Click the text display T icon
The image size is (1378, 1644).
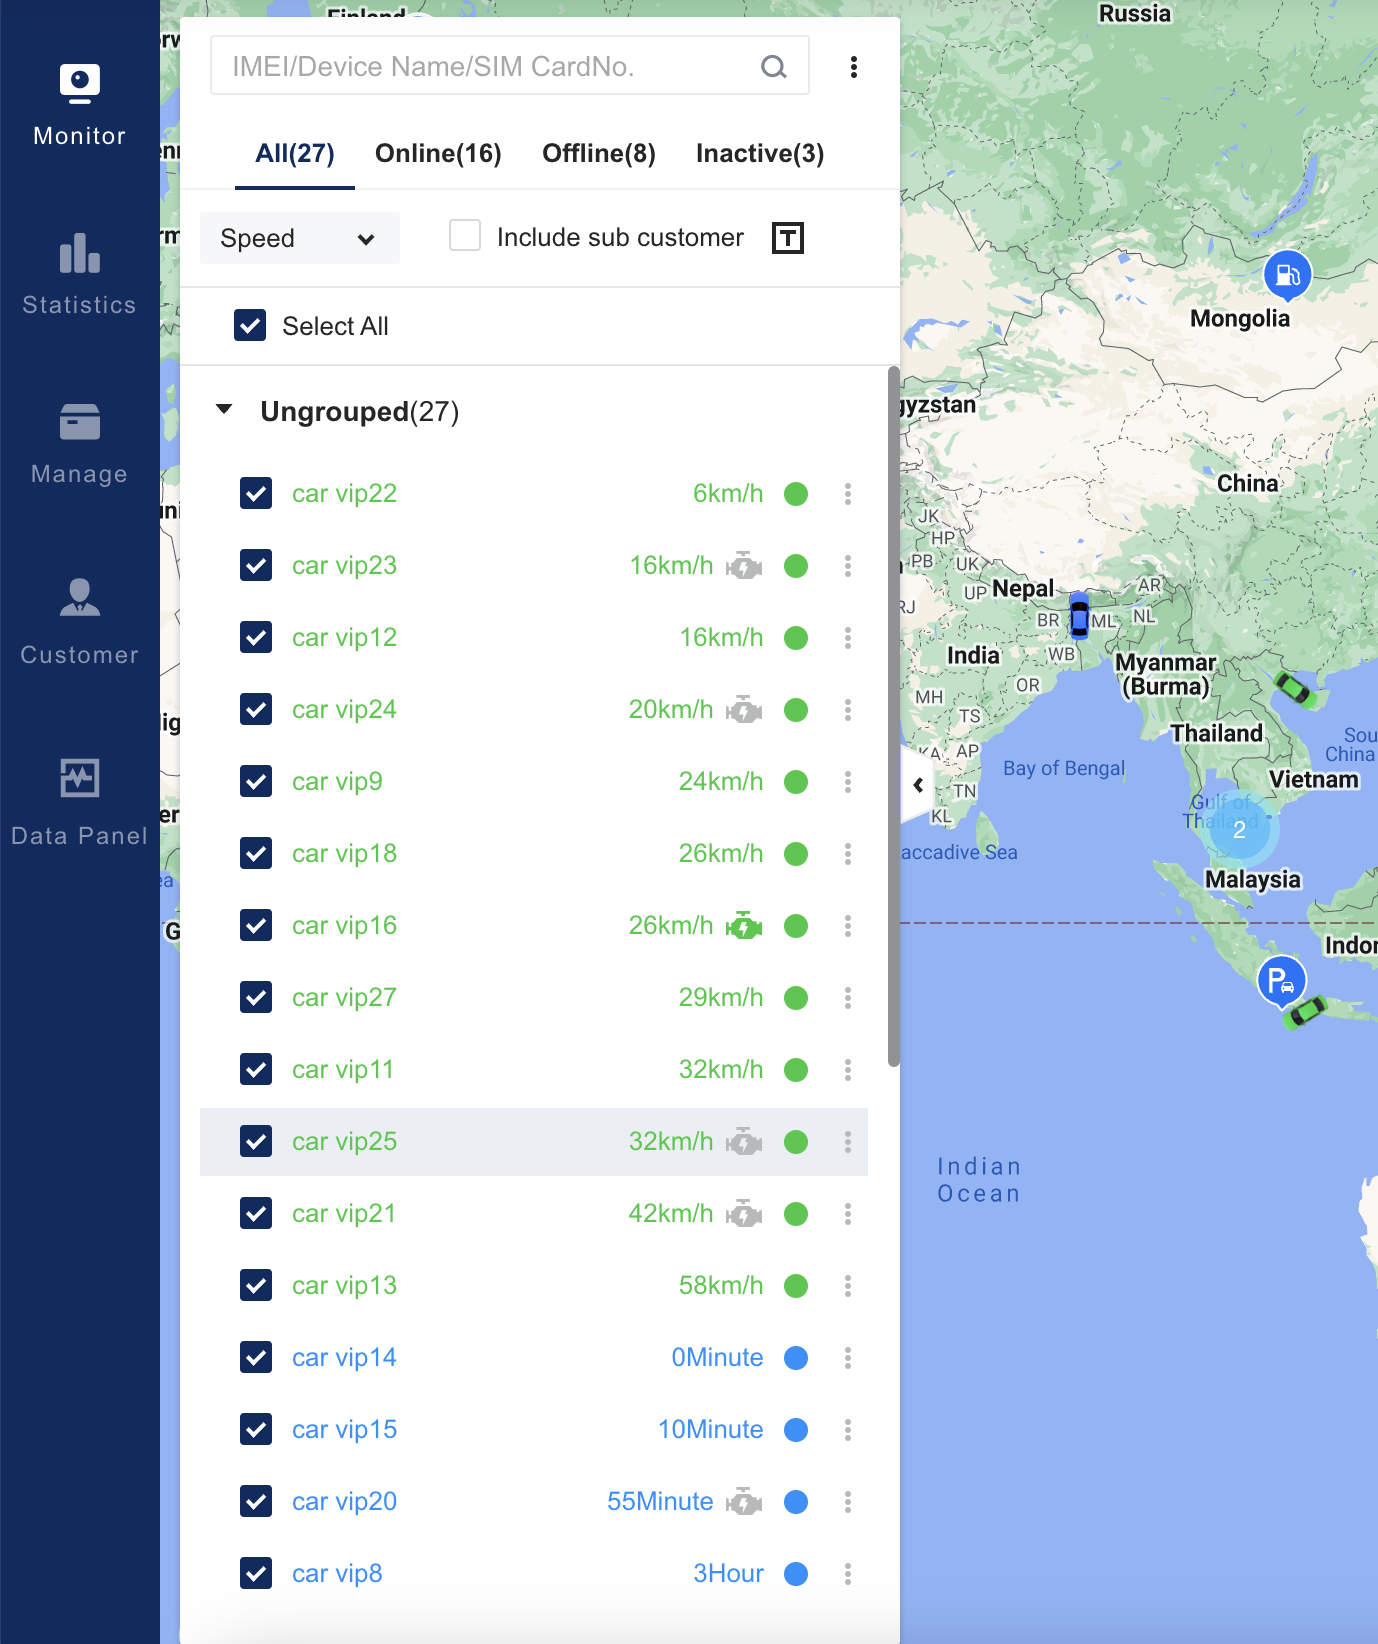click(787, 238)
